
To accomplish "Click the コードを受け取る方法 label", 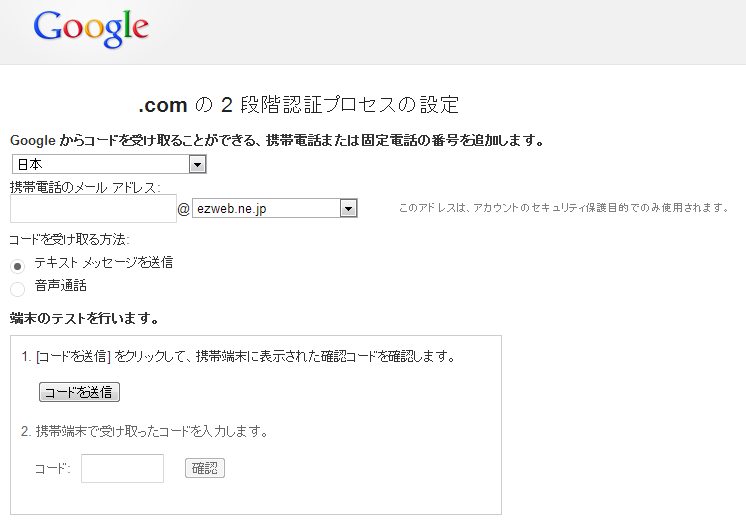I will [69, 239].
